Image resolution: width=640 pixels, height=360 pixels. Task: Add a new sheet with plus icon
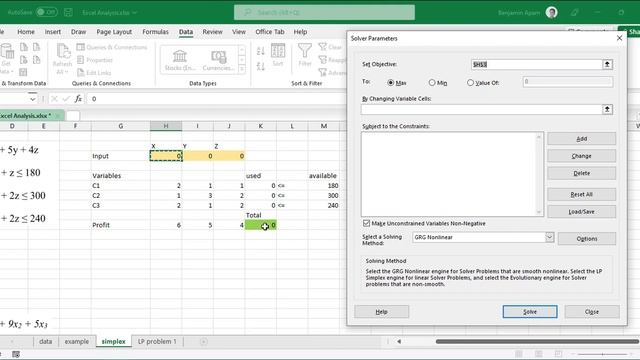[x=203, y=341]
